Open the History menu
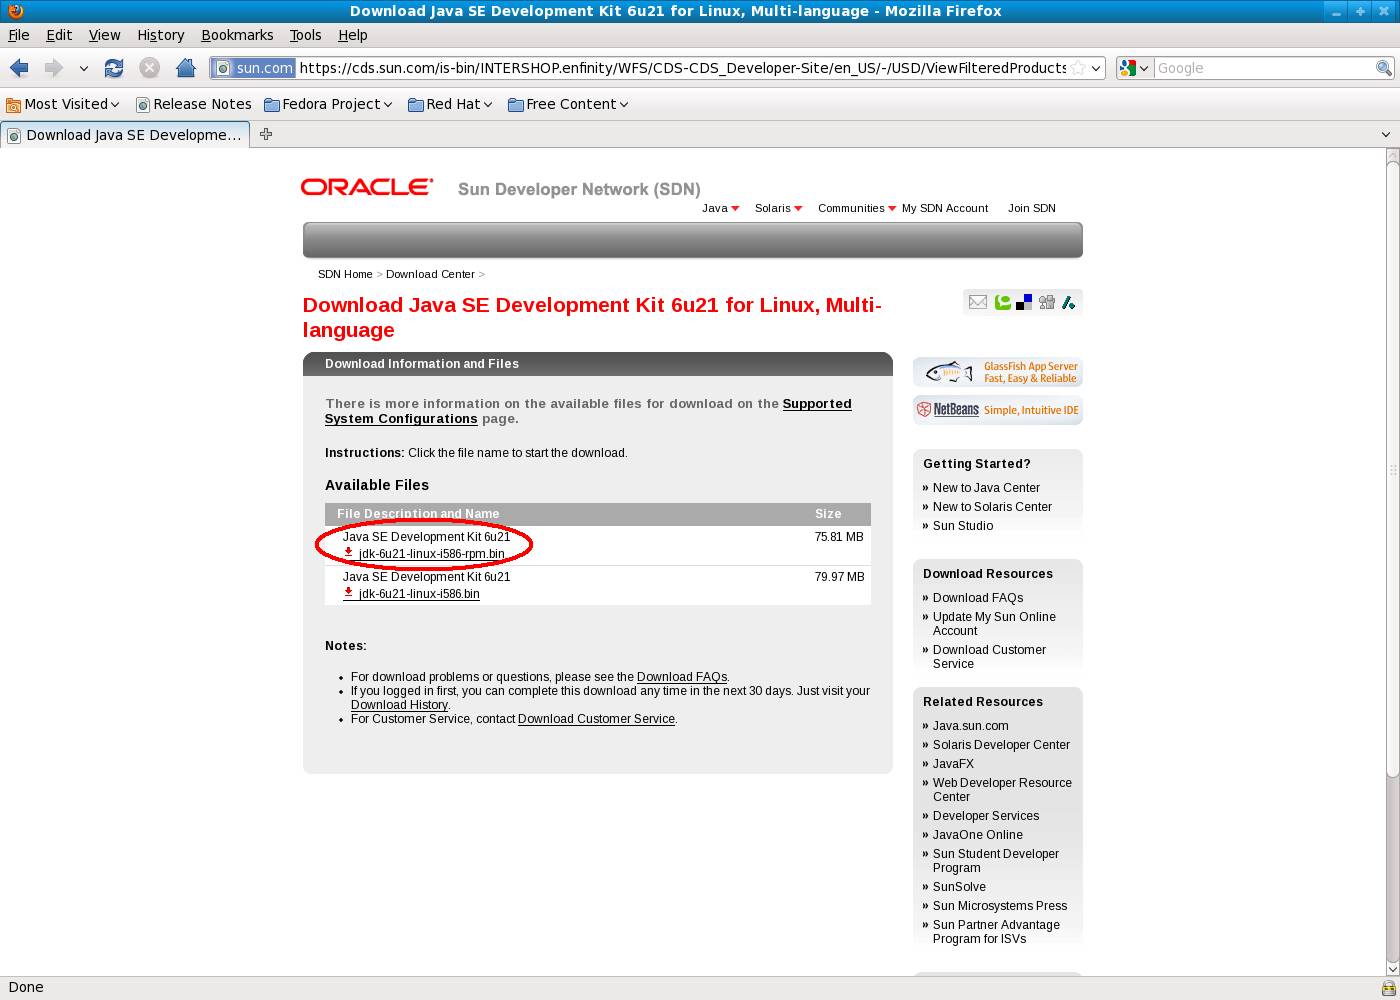Viewport: 1400px width, 1000px height. pos(161,35)
